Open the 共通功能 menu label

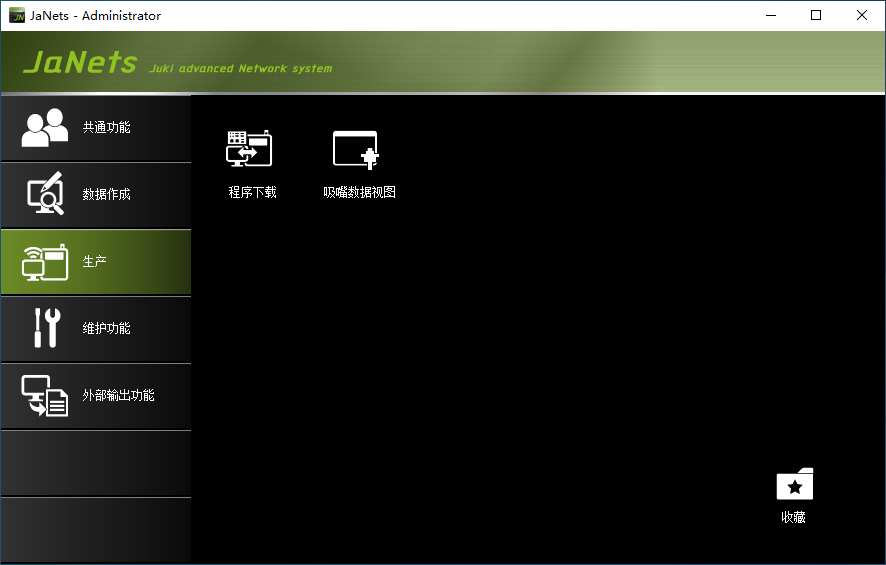point(106,128)
